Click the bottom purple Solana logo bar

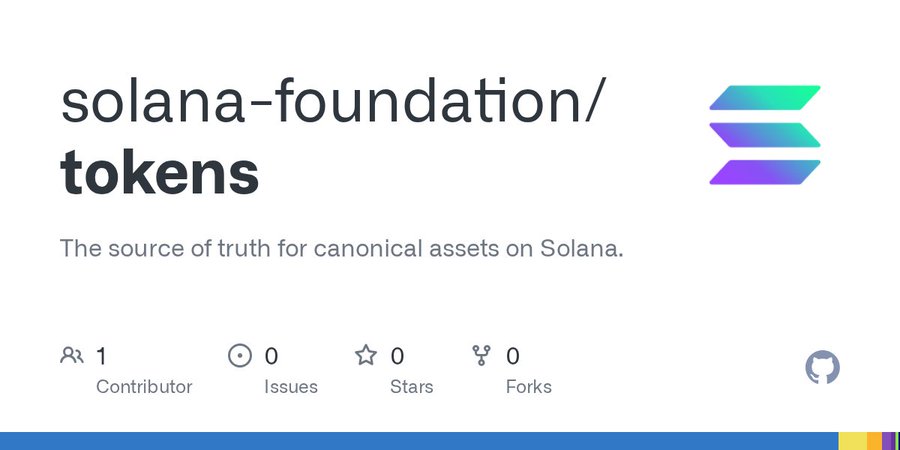pos(765,172)
